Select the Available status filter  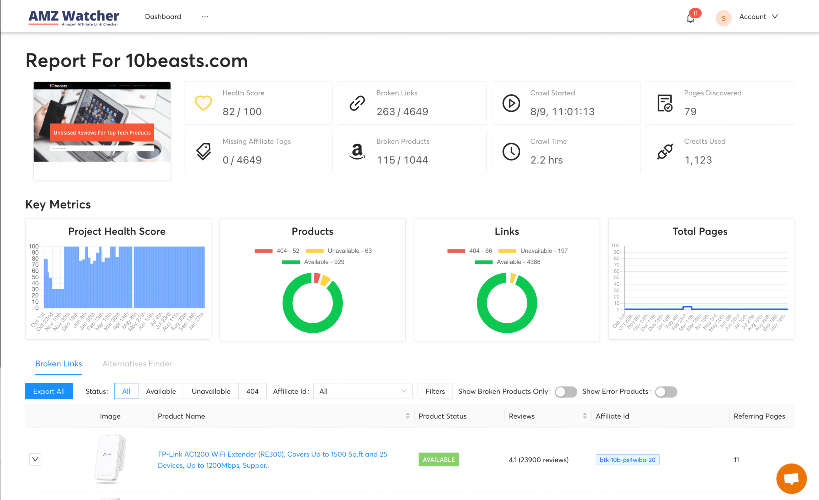point(161,391)
